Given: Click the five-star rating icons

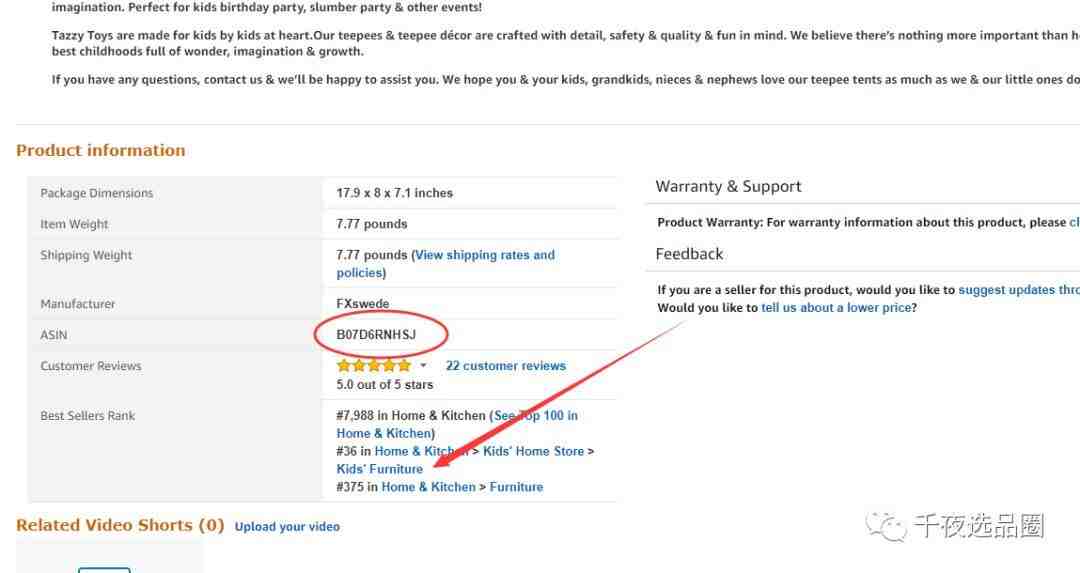Looking at the screenshot, I should pos(373,365).
